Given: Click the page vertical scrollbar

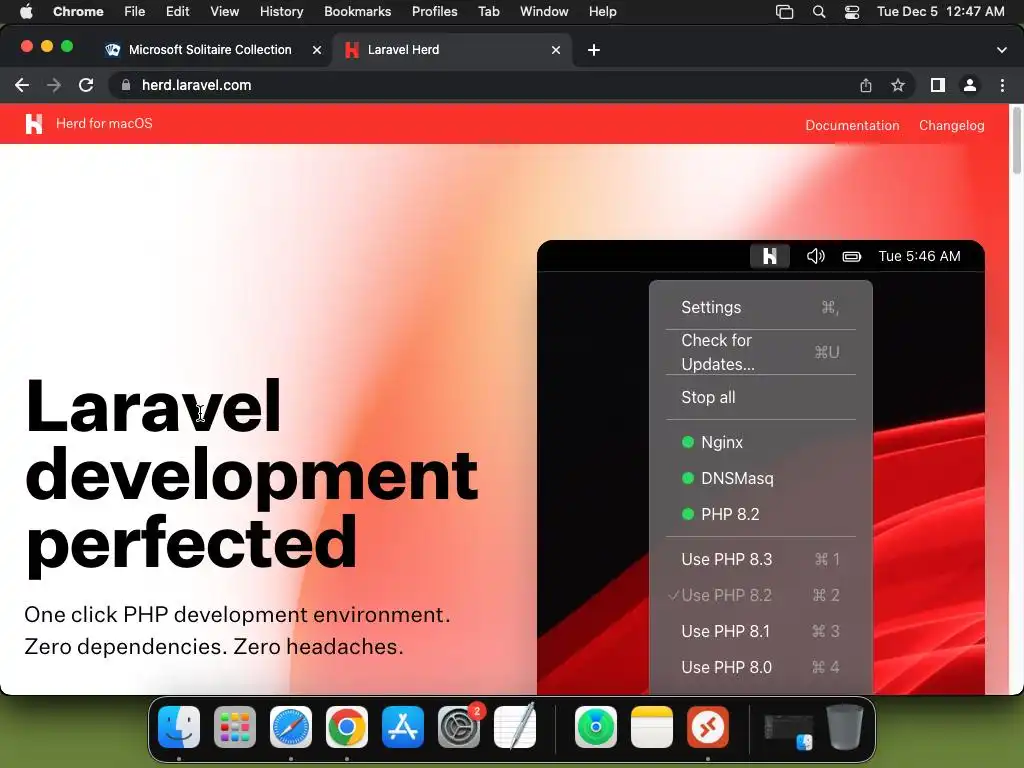Looking at the screenshot, I should coord(1016,140).
